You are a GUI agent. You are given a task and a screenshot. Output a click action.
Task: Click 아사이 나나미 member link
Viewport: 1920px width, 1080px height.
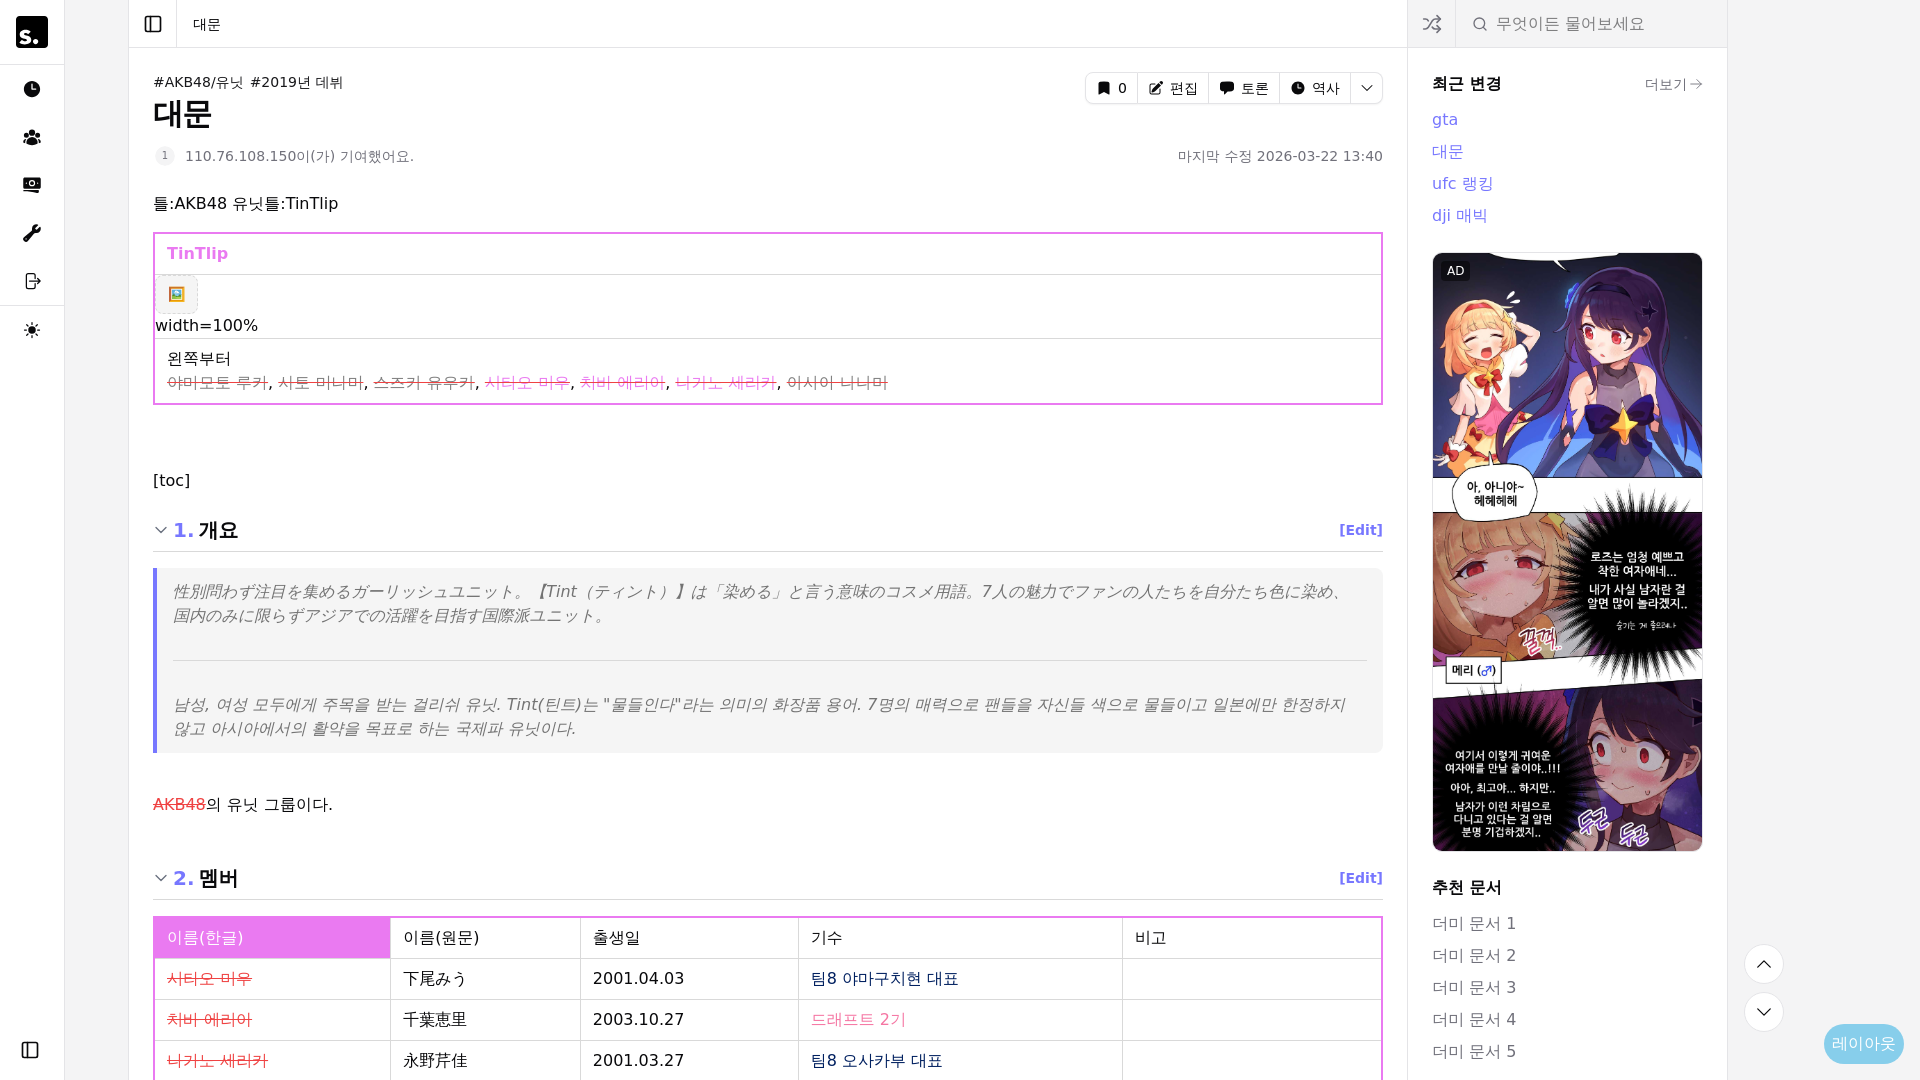(x=837, y=383)
